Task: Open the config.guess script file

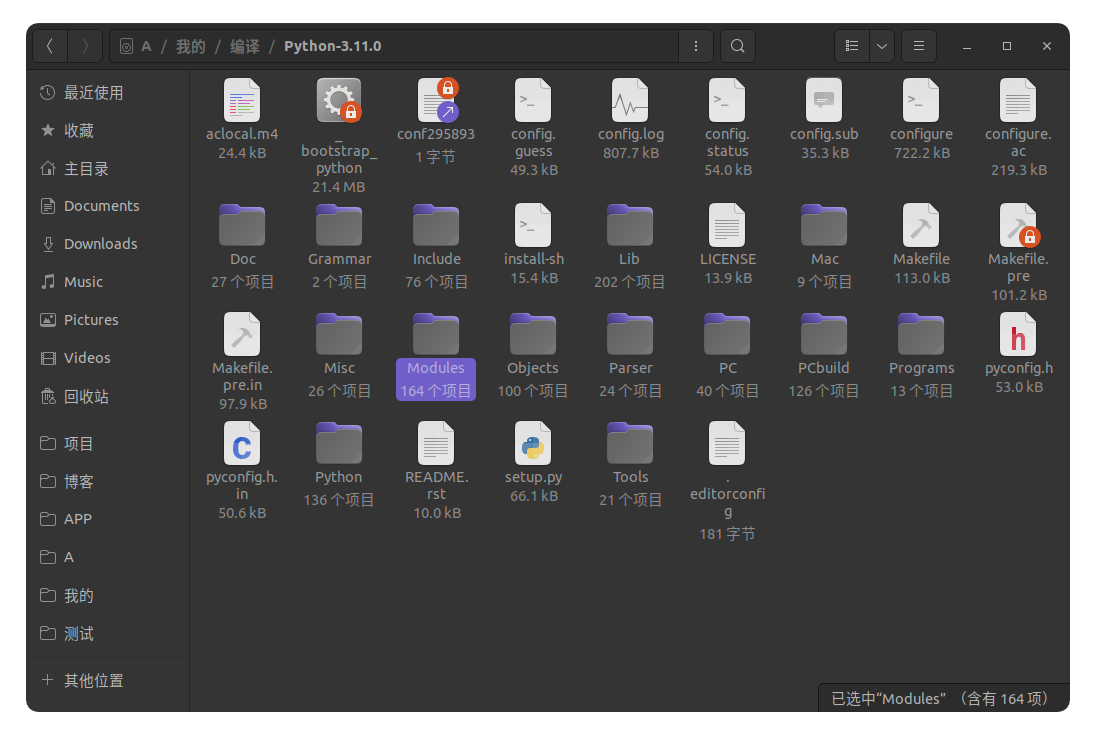Action: tap(533, 101)
